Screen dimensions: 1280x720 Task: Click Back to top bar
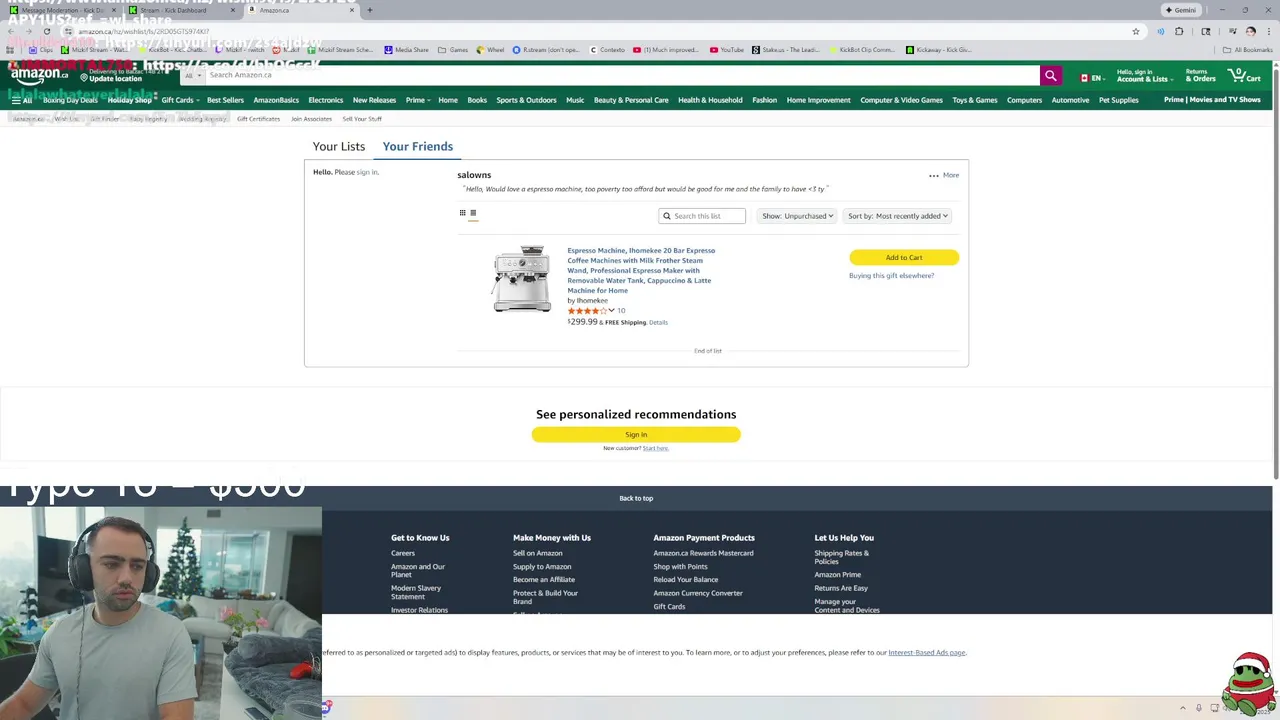point(636,498)
